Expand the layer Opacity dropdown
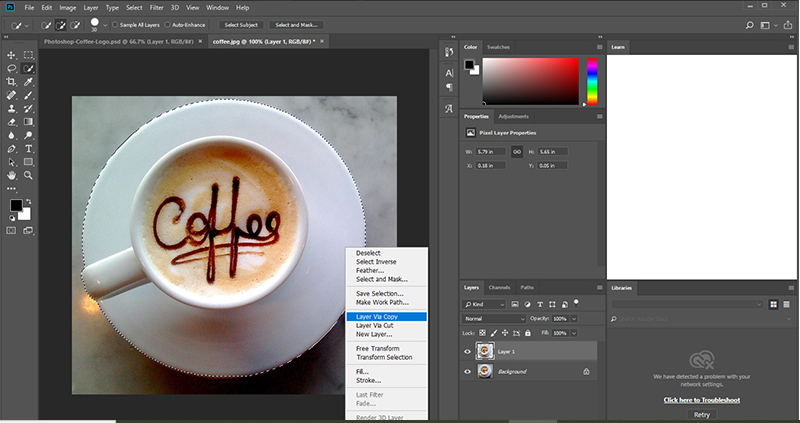Viewport: 800px width, 423px height. (x=574, y=319)
